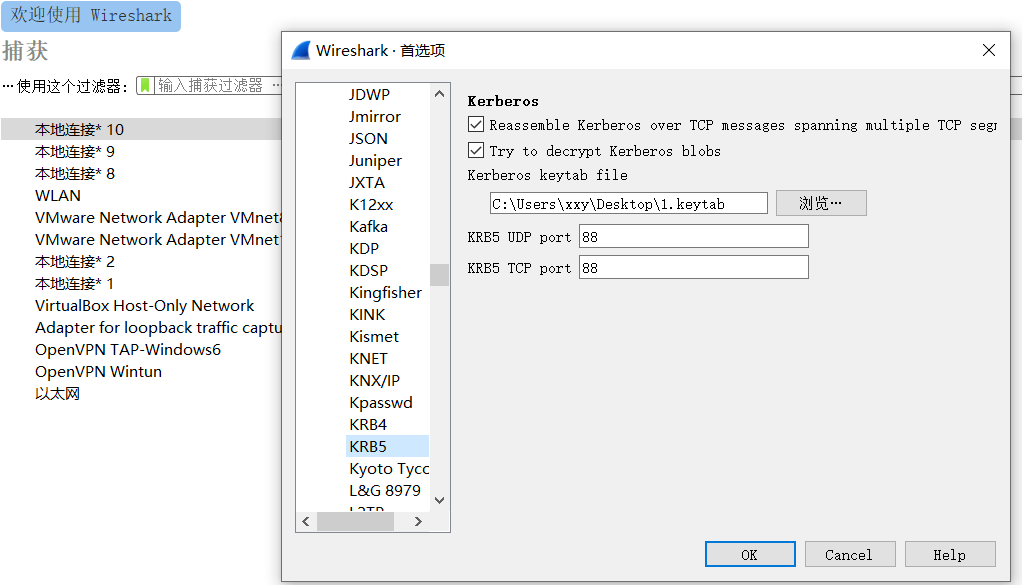
Task: Close the Wireshark preferences dialog
Action: click(988, 50)
